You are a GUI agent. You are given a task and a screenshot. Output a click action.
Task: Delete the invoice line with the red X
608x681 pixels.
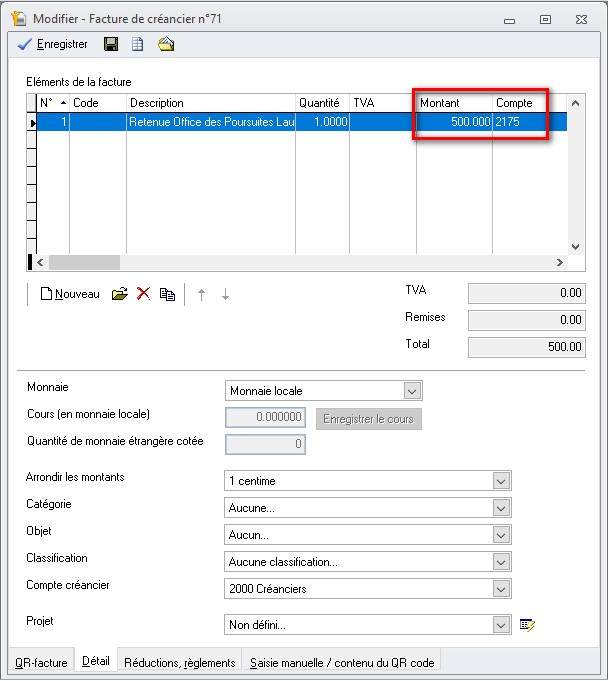(x=143, y=294)
